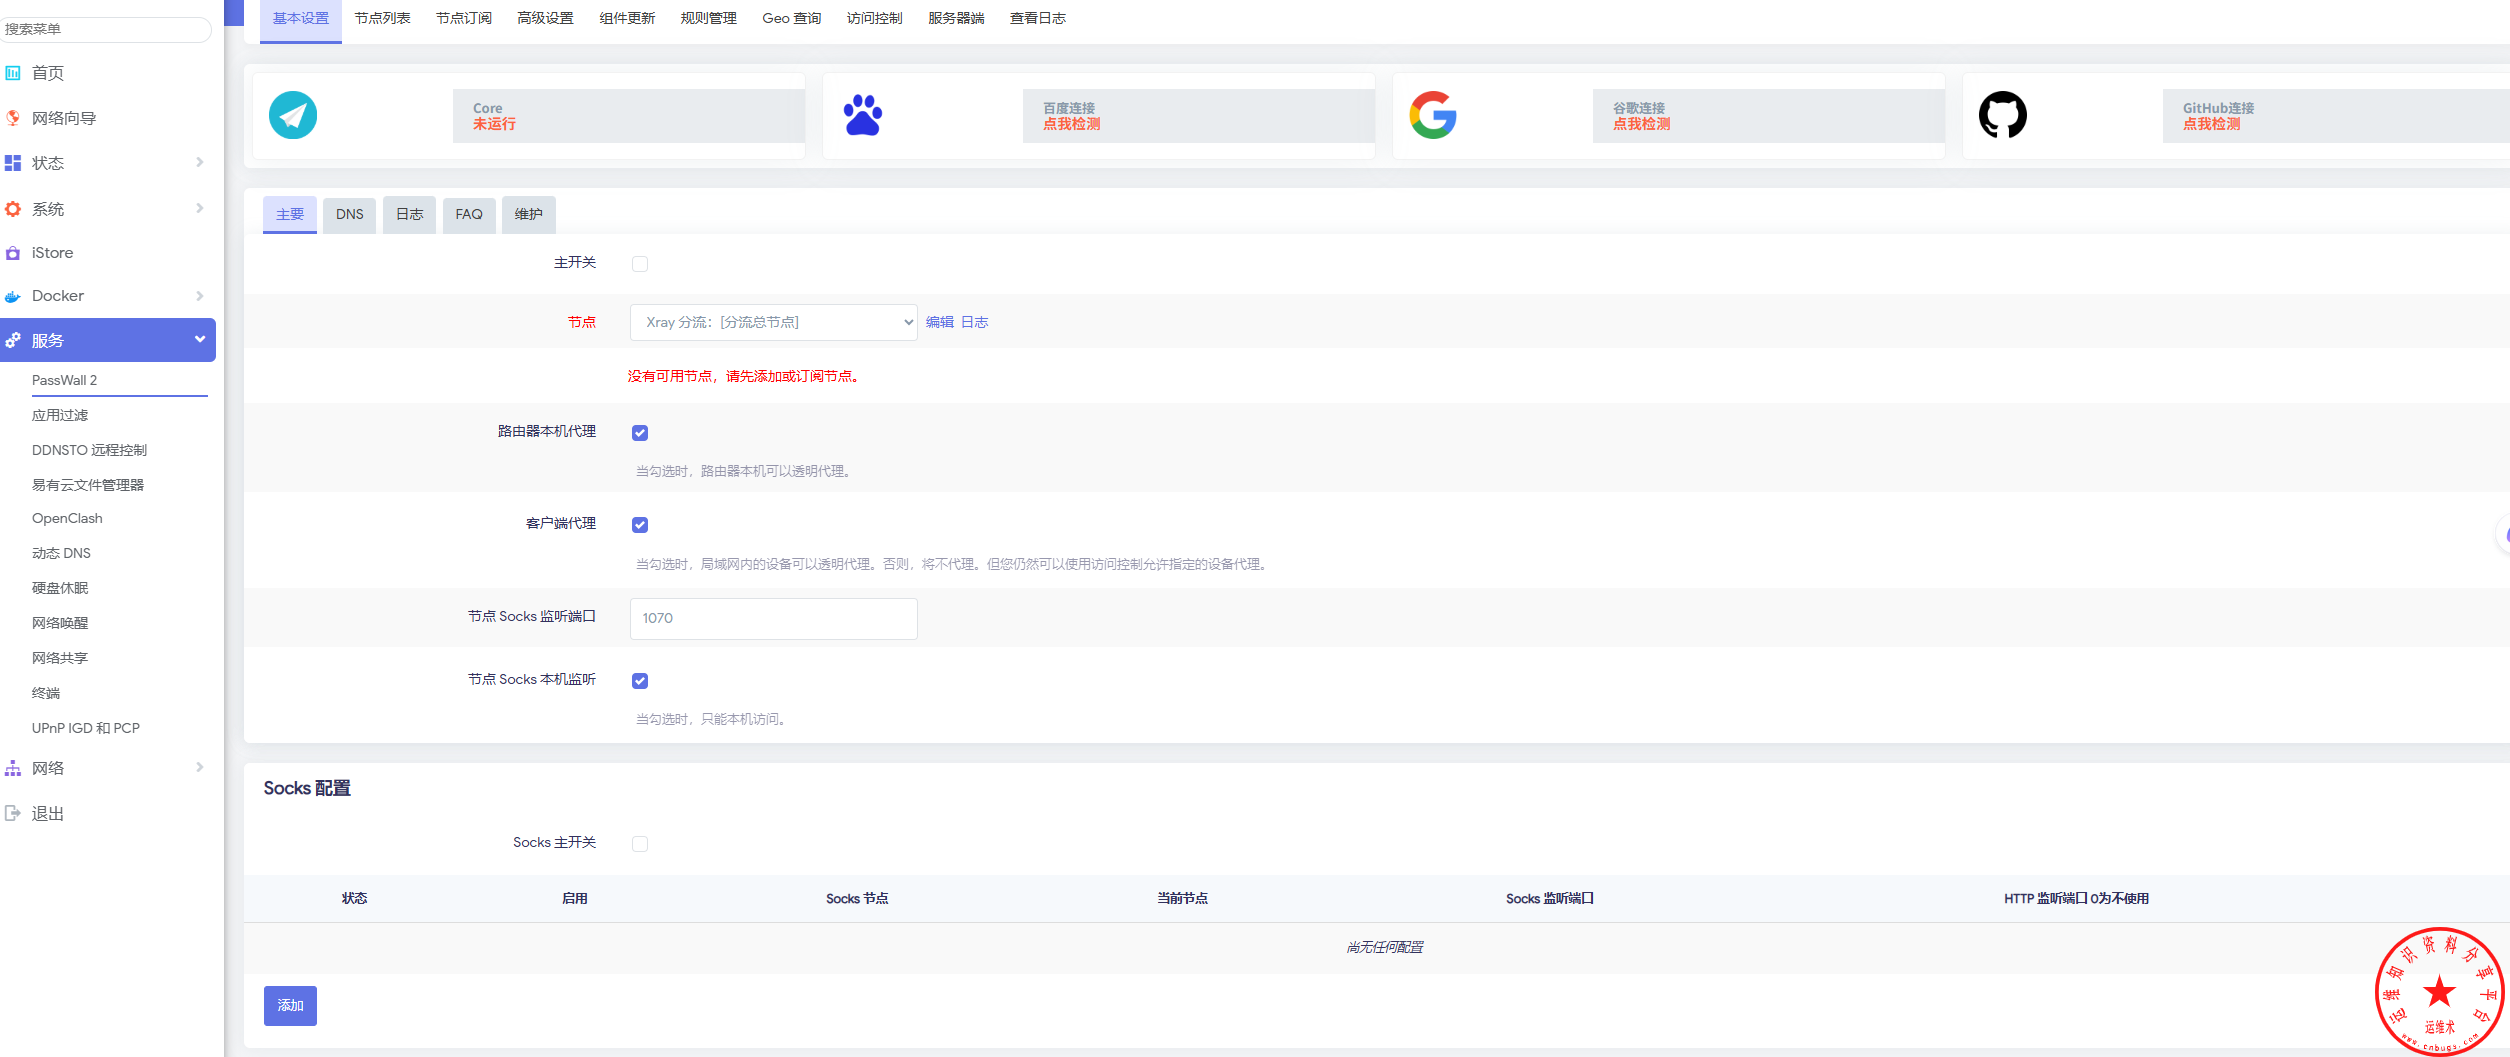Expand the Docker sidebar menu
2510x1057 pixels.
coord(58,296)
